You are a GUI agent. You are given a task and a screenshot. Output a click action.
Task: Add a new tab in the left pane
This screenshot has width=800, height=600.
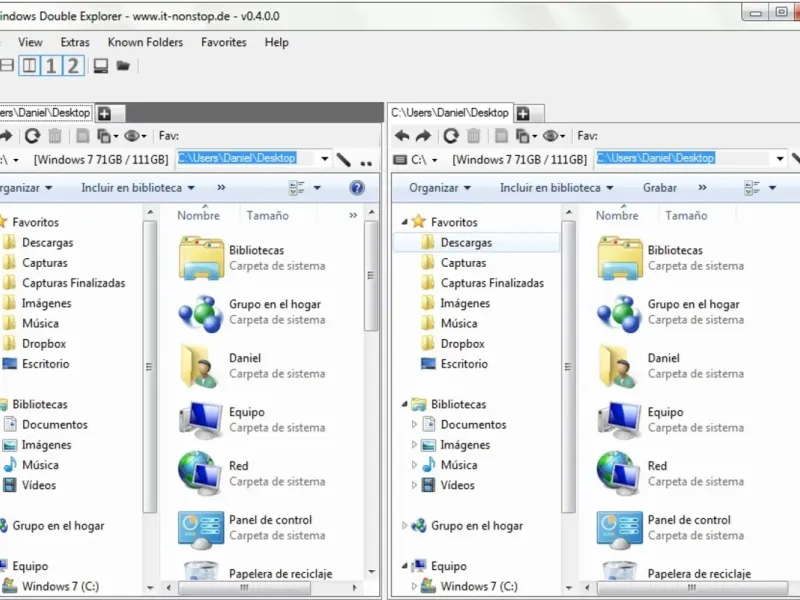105,113
